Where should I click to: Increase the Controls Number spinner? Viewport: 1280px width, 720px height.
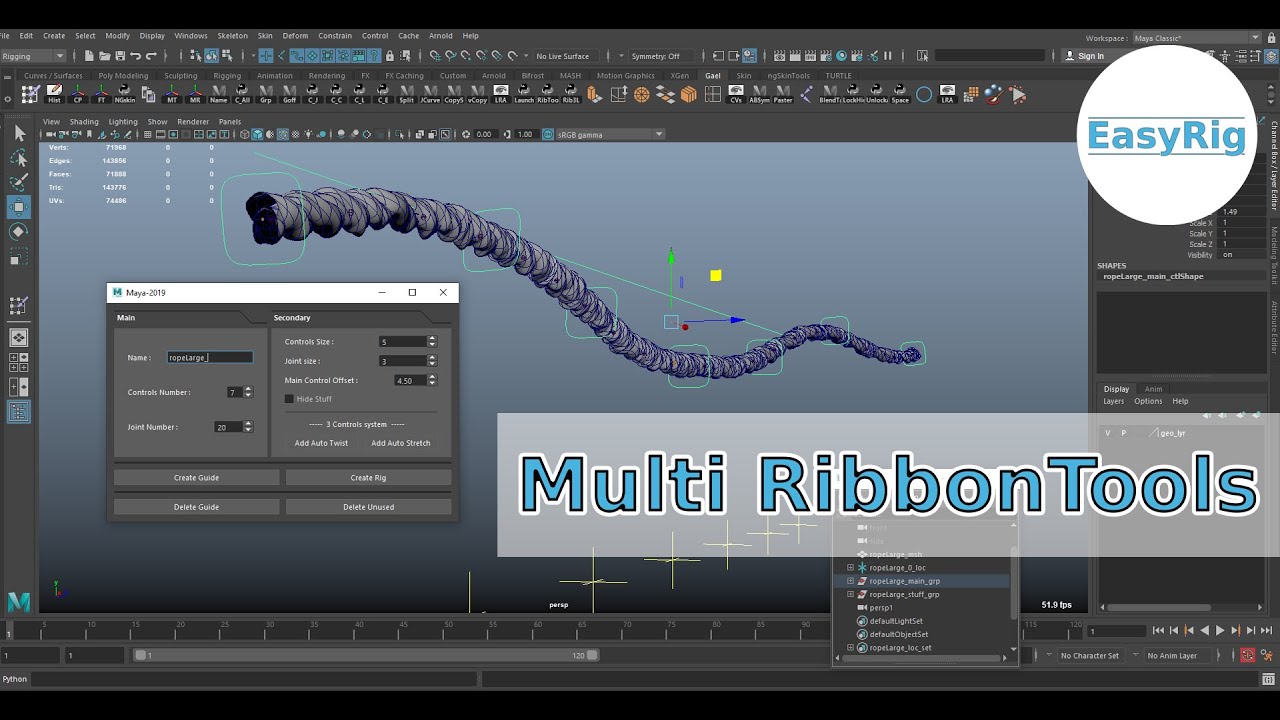tap(248, 390)
